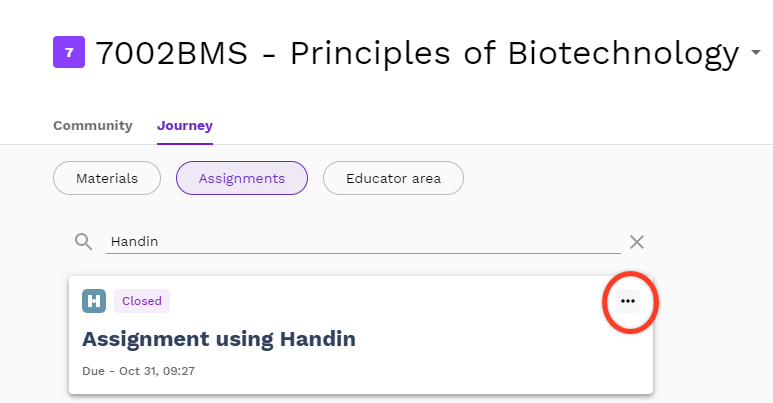Click the Handin H logo icon
This screenshot has width=773, height=403.
[x=94, y=301]
